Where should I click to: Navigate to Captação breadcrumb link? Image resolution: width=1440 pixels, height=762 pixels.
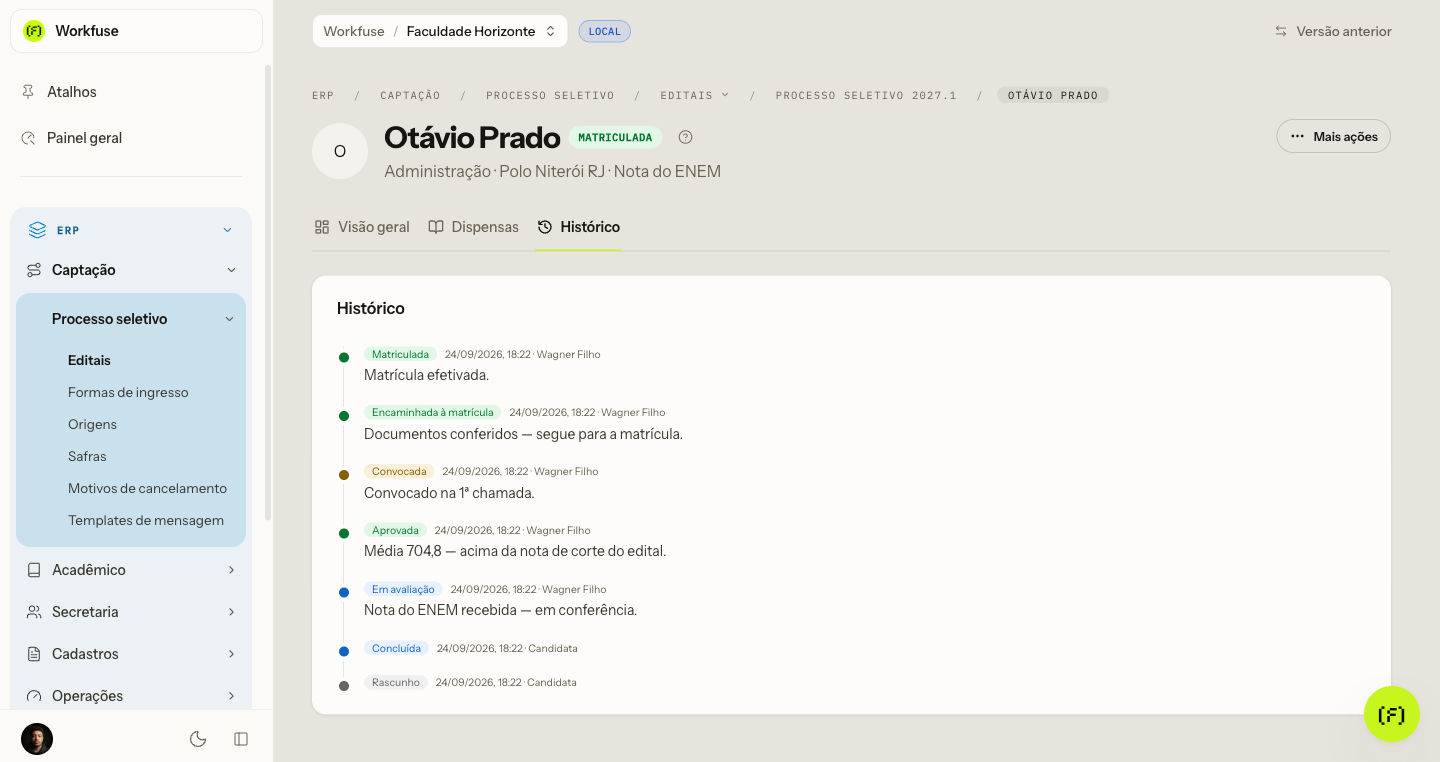click(410, 95)
